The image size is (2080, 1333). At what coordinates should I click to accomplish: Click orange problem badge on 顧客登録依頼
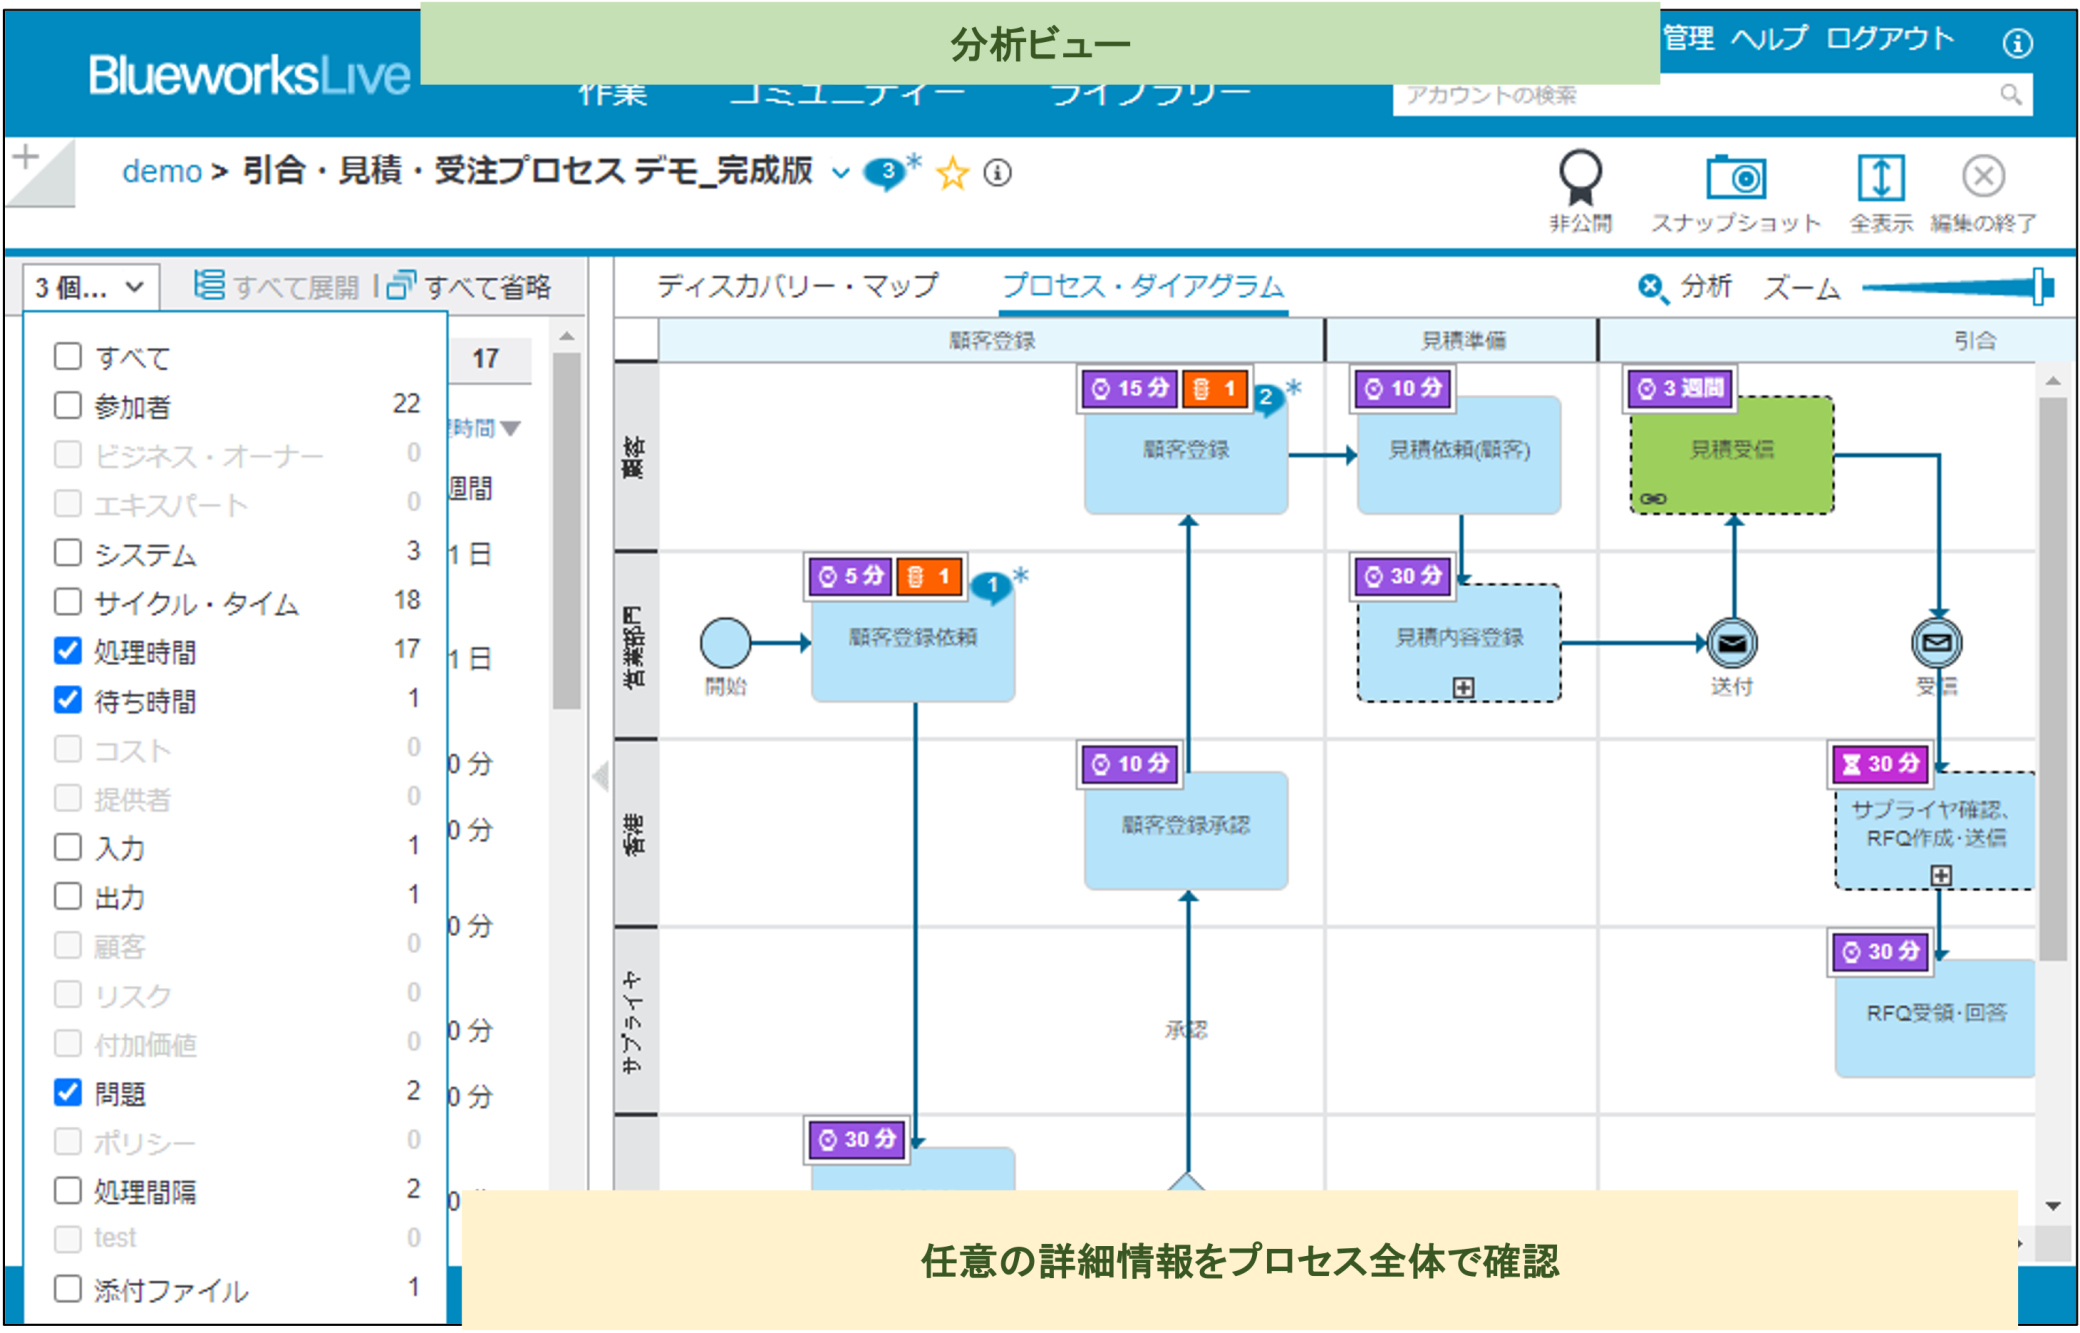click(x=929, y=577)
